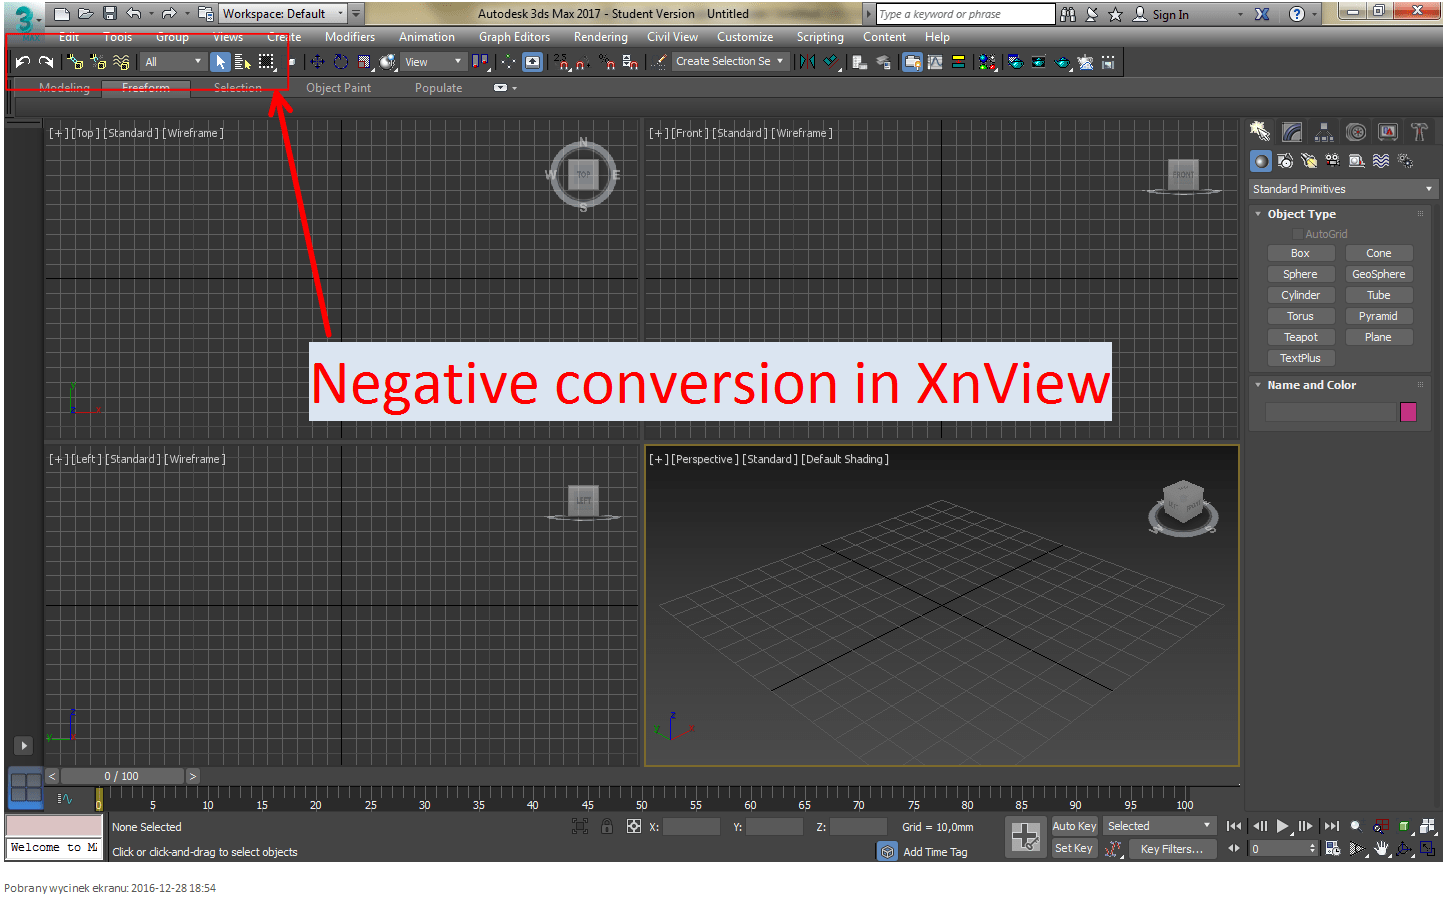Select the Move tool in main toolbar
This screenshot has height=913, width=1445.
click(x=317, y=62)
